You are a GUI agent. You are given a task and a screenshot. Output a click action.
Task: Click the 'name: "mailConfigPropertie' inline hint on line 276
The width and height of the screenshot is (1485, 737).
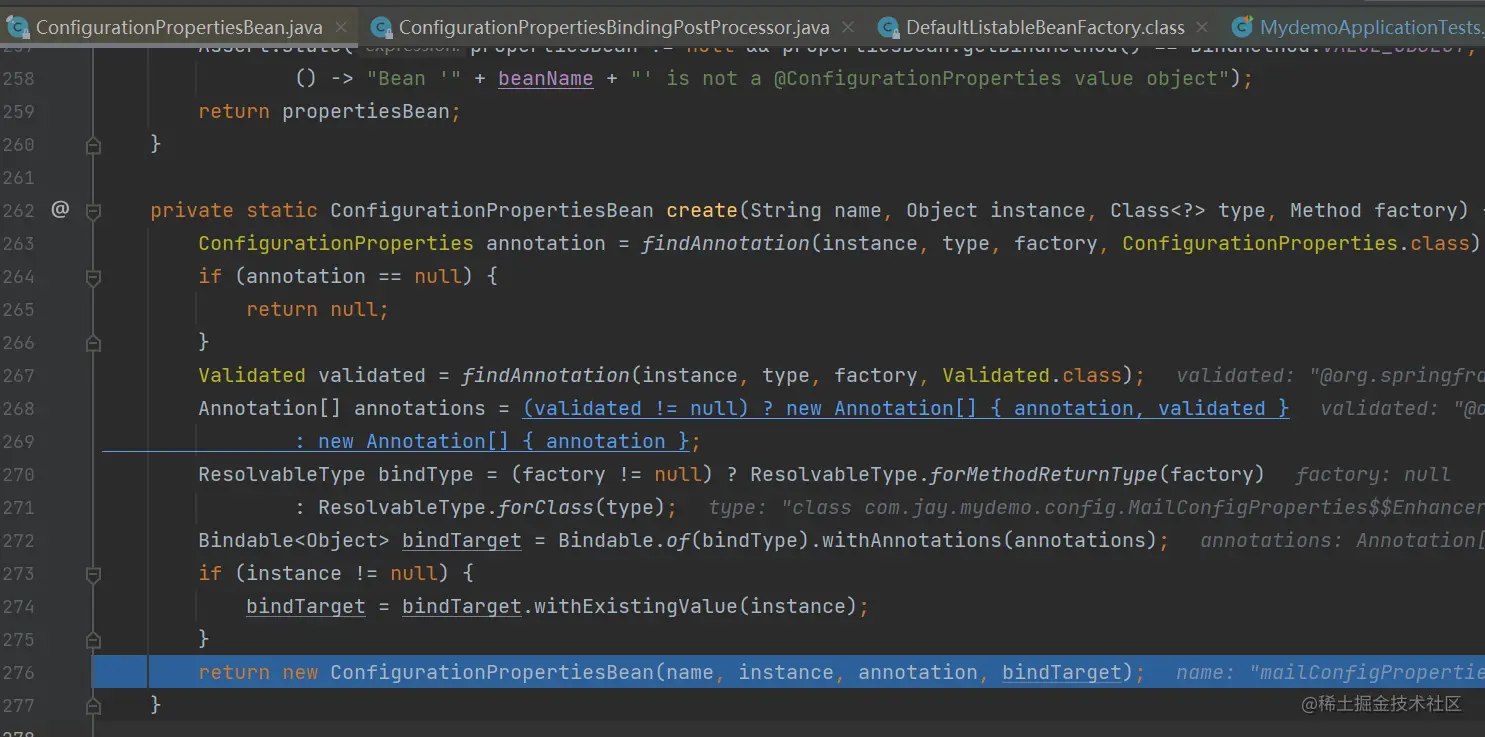coord(1330,673)
